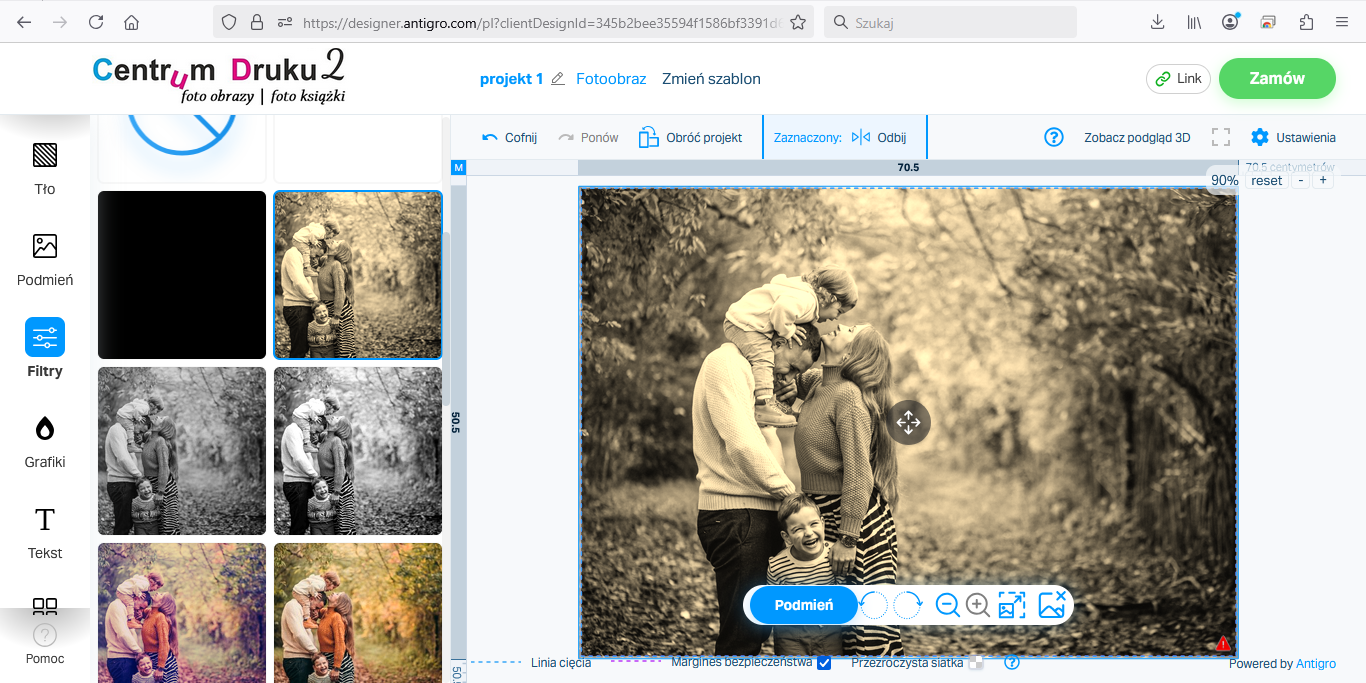This screenshot has width=1366, height=683.
Task: Rename project using pencil icon
Action: pyautogui.click(x=558, y=79)
